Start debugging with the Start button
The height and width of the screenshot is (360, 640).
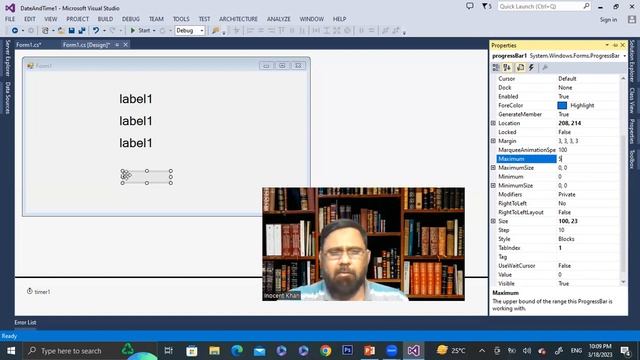140,31
